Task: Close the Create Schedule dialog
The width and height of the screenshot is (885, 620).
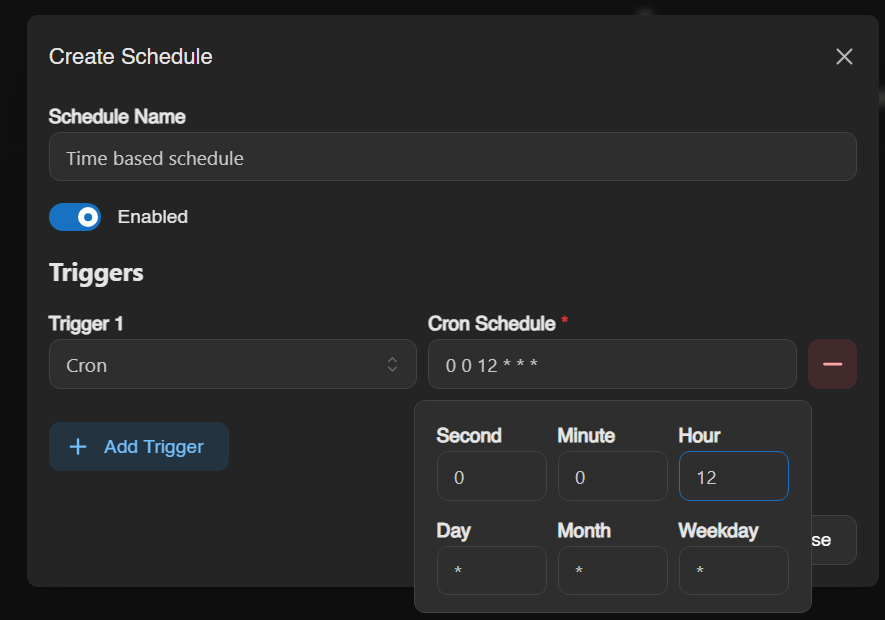Action: 844,56
